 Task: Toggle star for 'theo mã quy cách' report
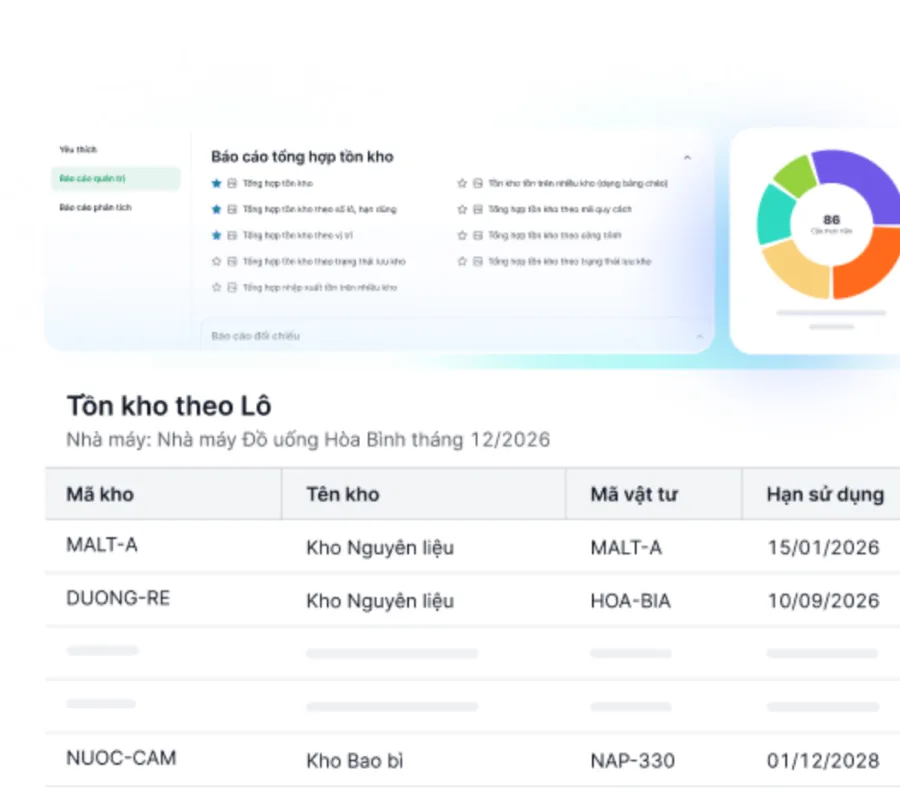462,210
